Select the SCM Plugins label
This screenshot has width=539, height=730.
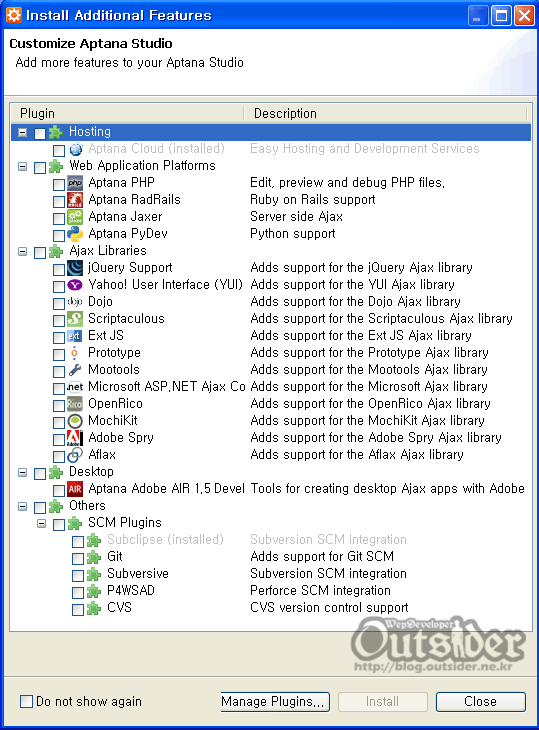[125, 523]
